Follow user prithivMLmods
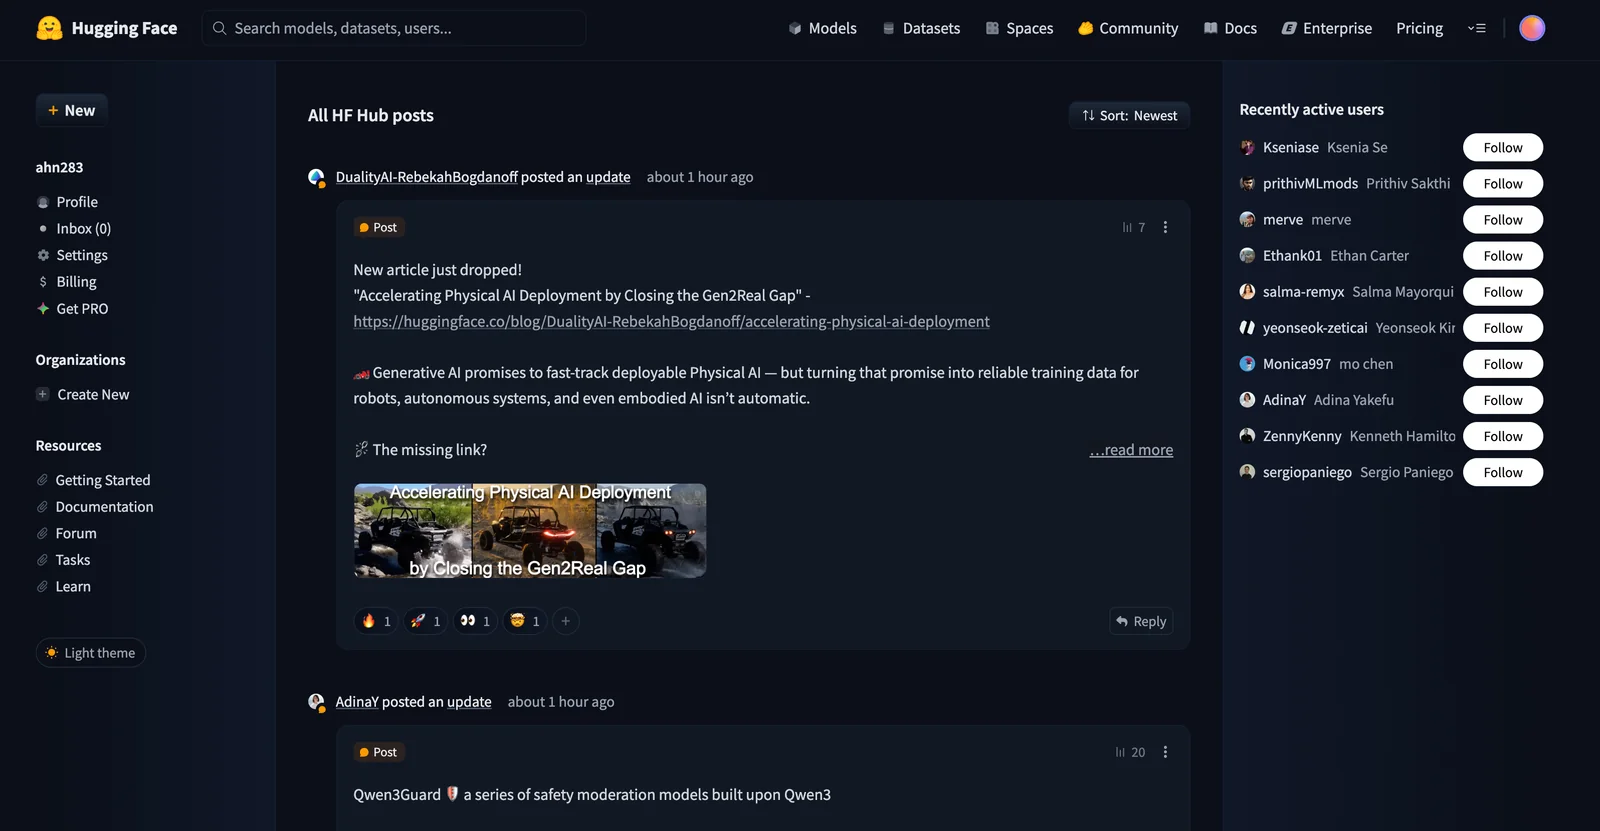1600x831 pixels. pos(1503,184)
